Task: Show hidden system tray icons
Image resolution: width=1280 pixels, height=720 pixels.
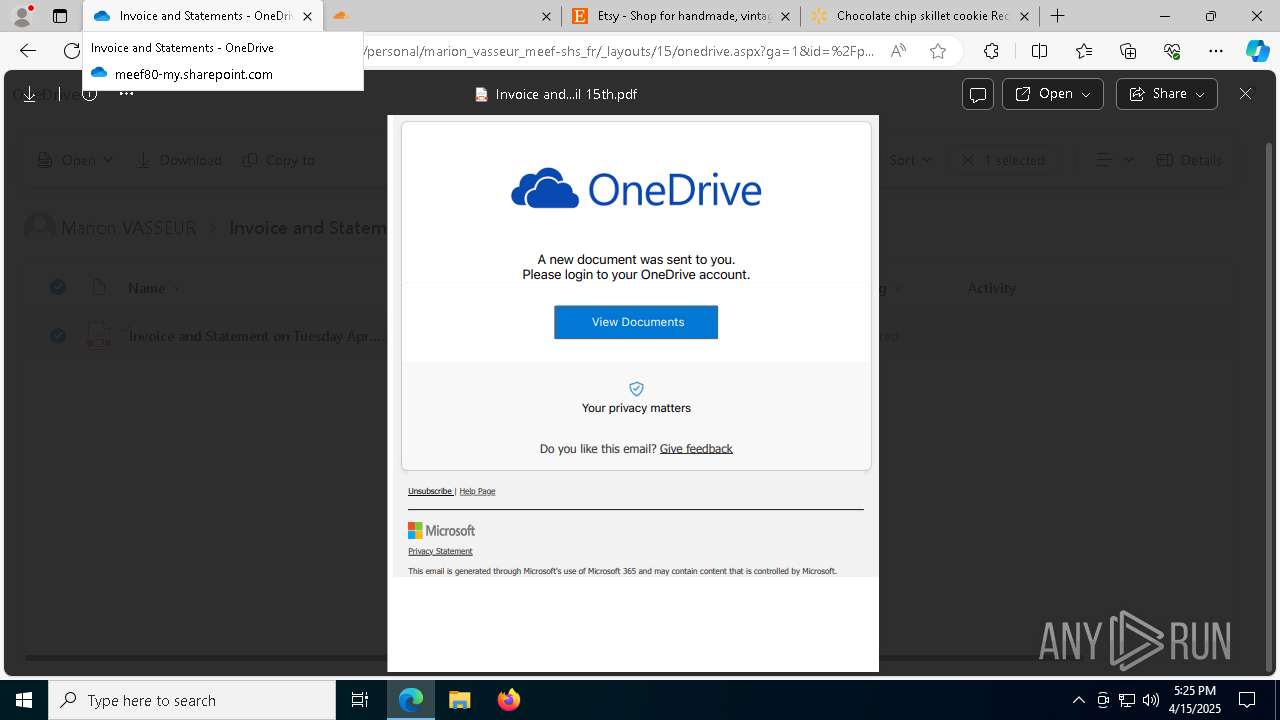Action: click(x=1078, y=700)
